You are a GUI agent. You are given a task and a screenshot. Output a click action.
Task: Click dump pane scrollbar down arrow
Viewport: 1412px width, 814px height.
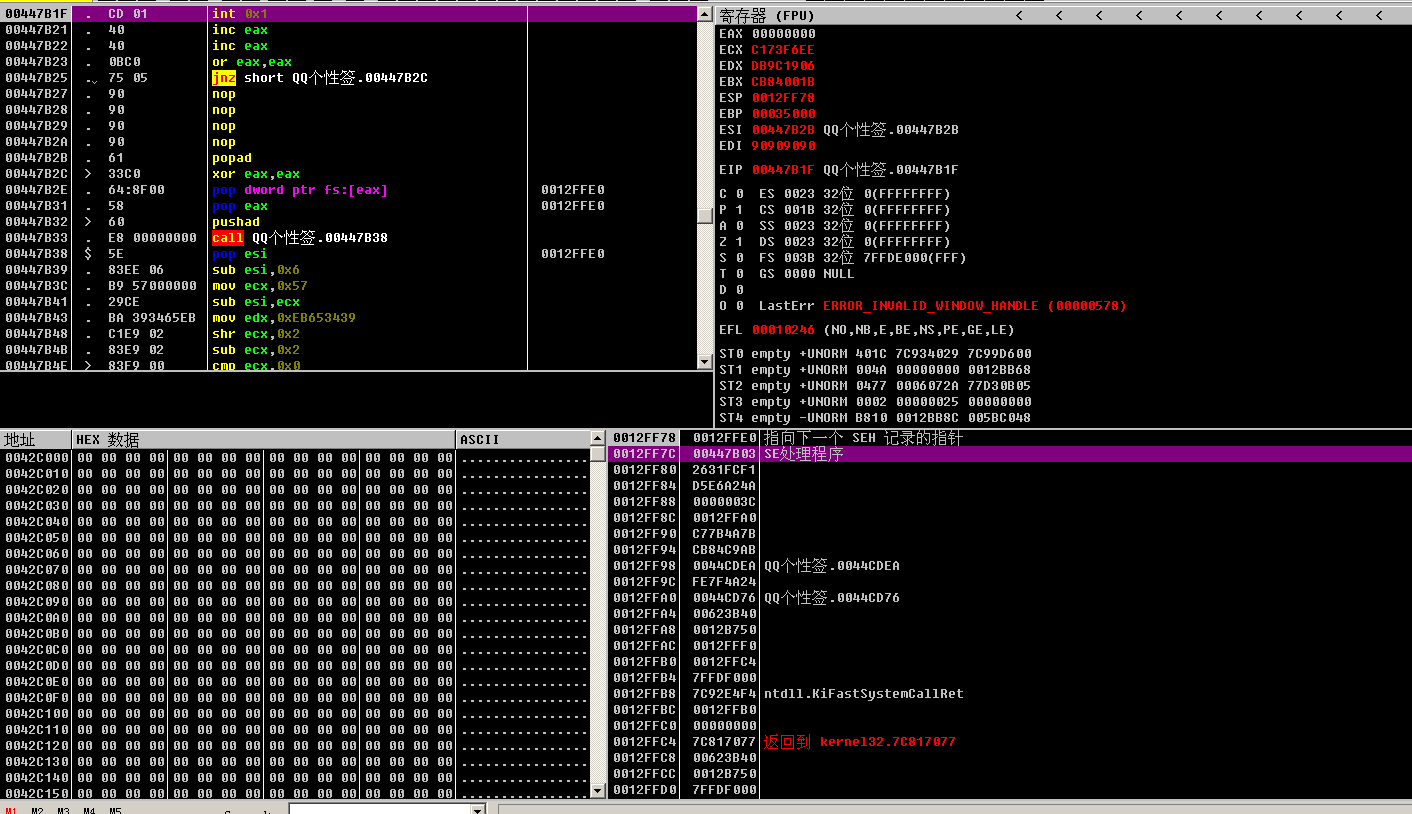click(x=598, y=790)
